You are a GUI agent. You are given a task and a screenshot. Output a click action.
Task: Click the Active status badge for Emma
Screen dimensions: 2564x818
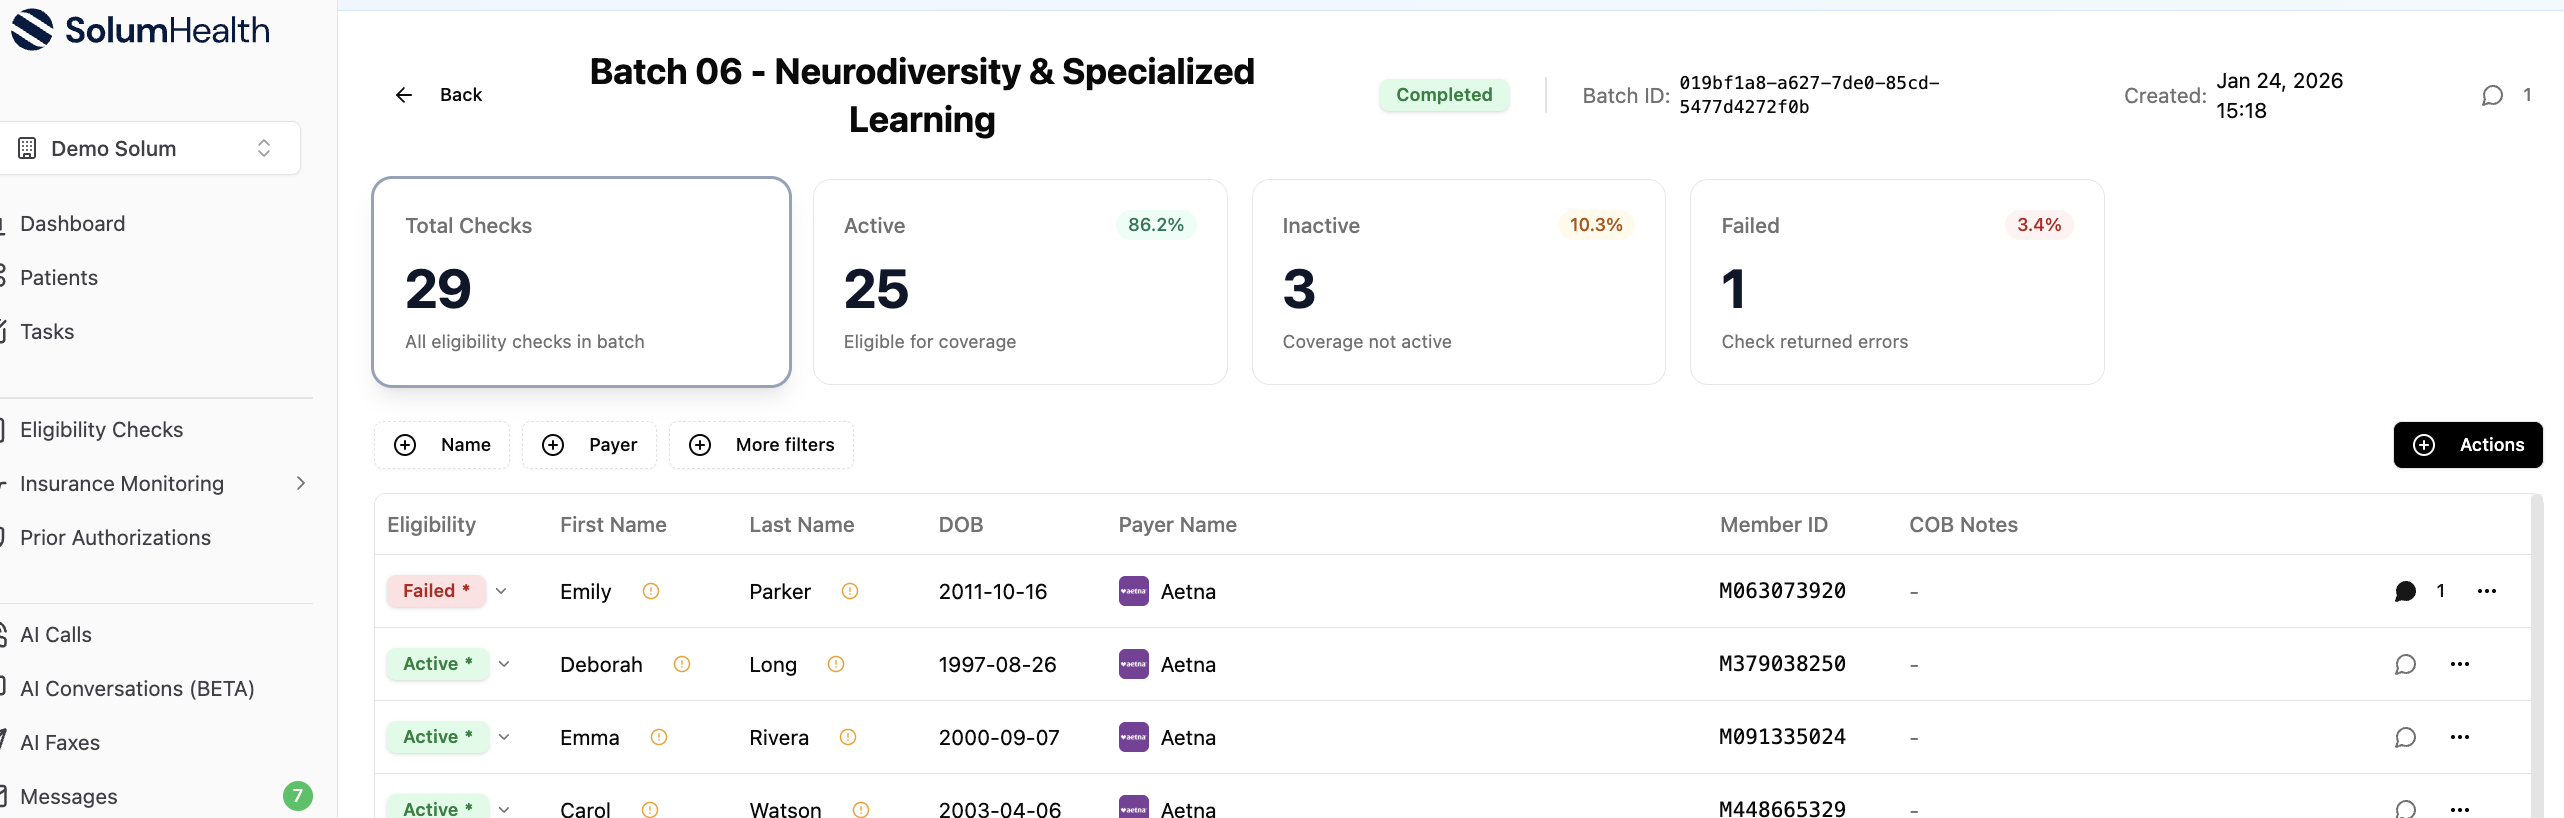pos(438,737)
